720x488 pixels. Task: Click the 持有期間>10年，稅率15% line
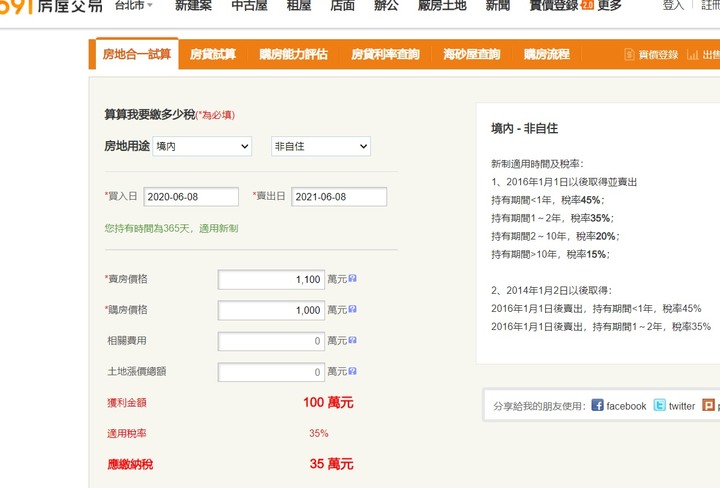click(x=551, y=254)
